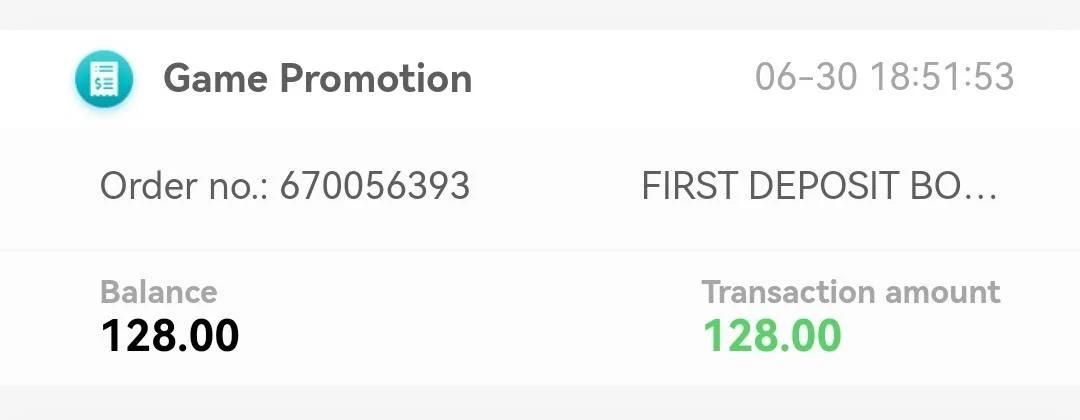Open the Game Promotion transaction title
Viewport: 1080px width, 420px height.
318,78
